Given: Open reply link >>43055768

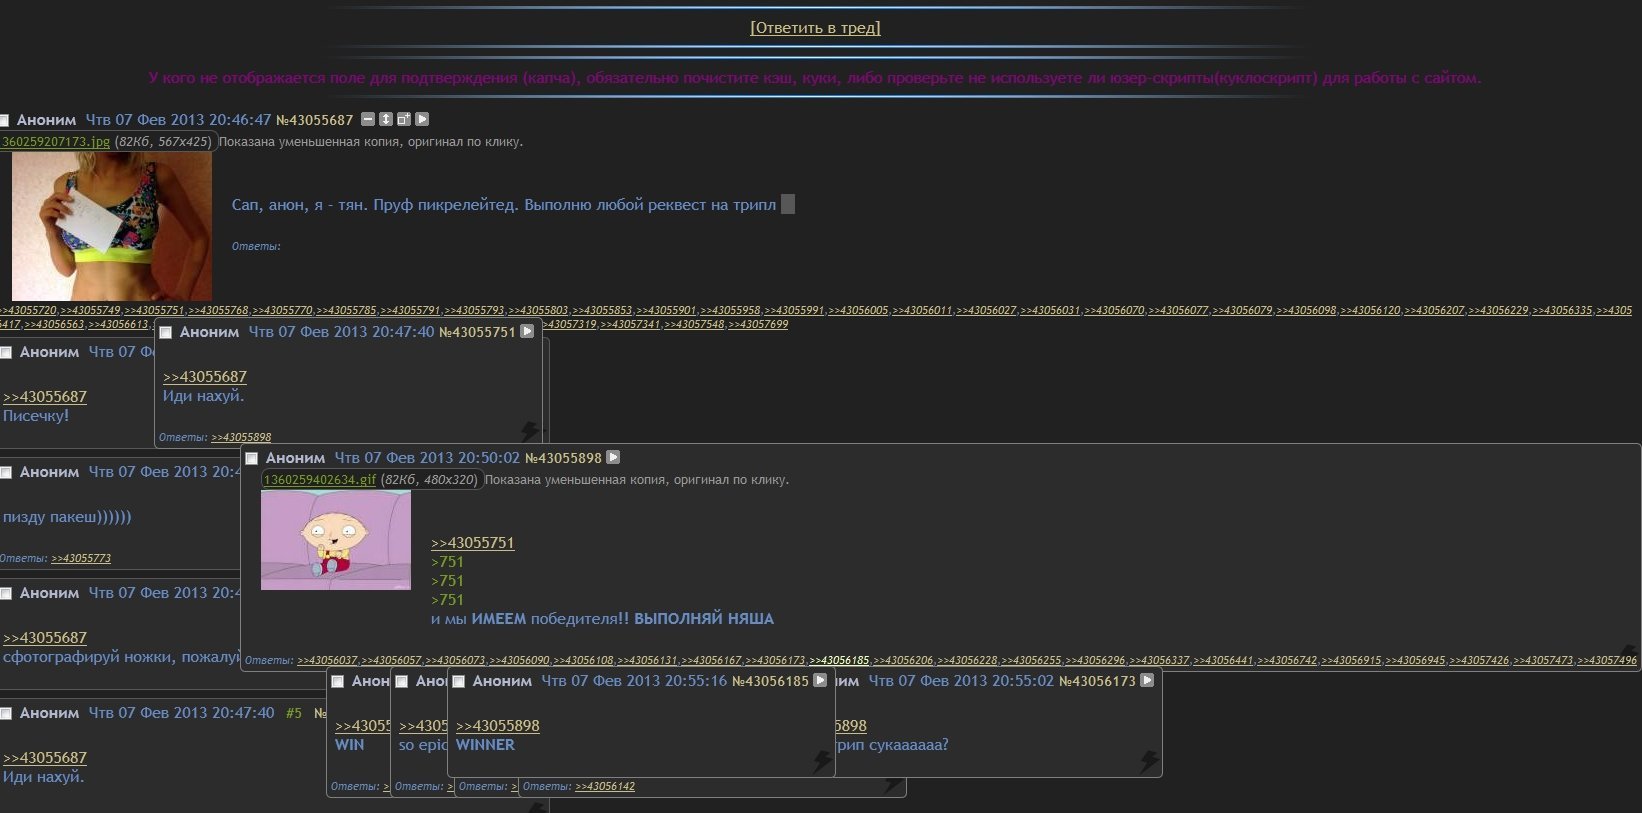Looking at the screenshot, I should click(x=218, y=311).
